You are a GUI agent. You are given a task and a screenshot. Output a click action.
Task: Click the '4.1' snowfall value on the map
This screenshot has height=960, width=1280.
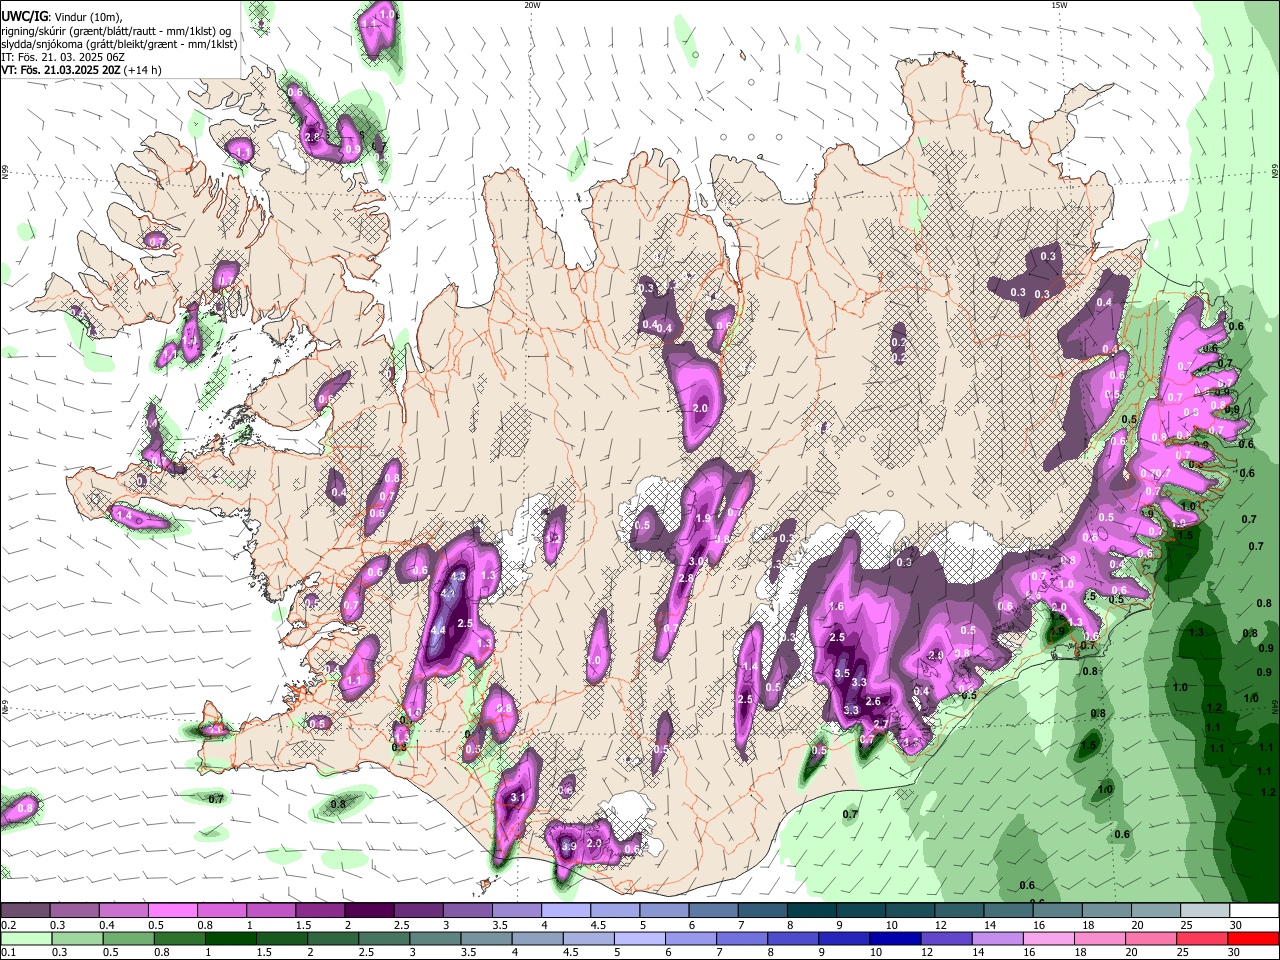[448, 593]
